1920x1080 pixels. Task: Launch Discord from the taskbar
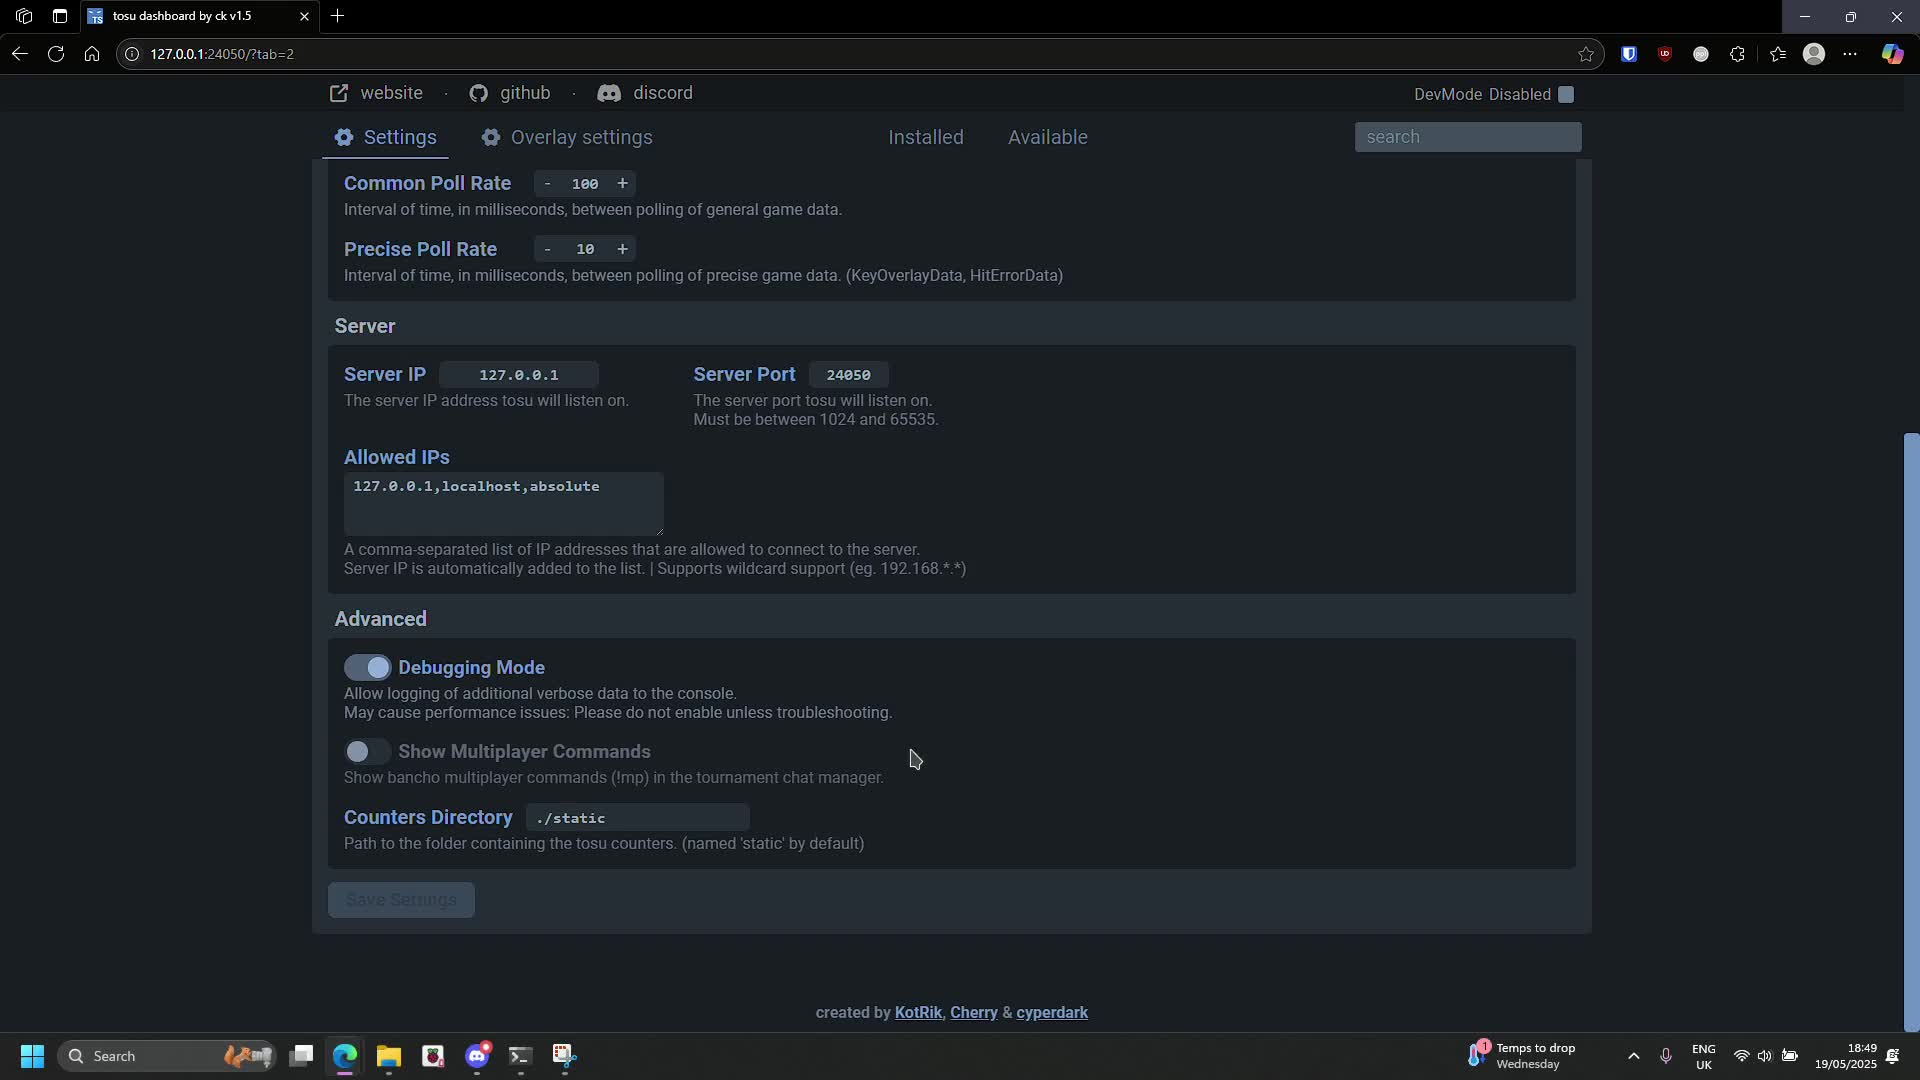pos(477,1056)
